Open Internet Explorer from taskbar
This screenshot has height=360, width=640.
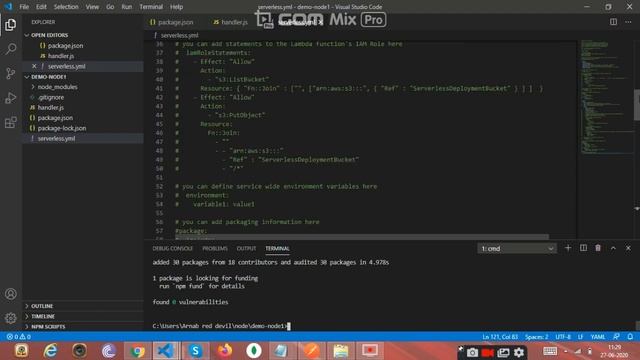click(51, 351)
